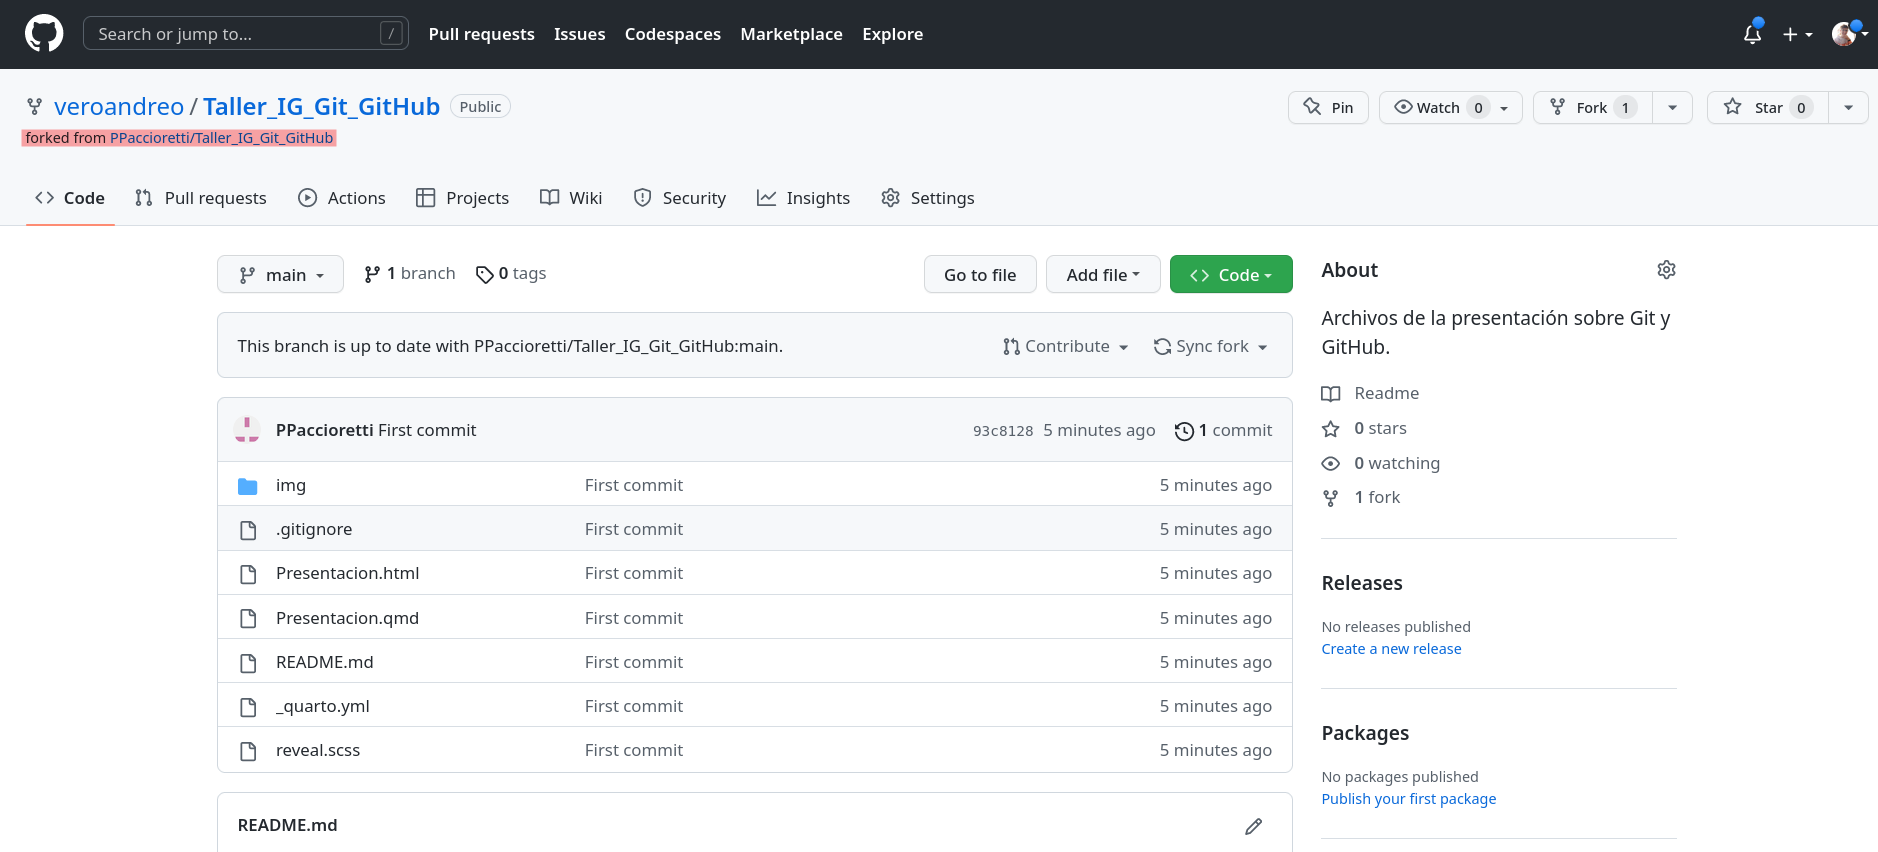The height and width of the screenshot is (852, 1878).
Task: Focus the Search or jump to field
Action: point(235,34)
